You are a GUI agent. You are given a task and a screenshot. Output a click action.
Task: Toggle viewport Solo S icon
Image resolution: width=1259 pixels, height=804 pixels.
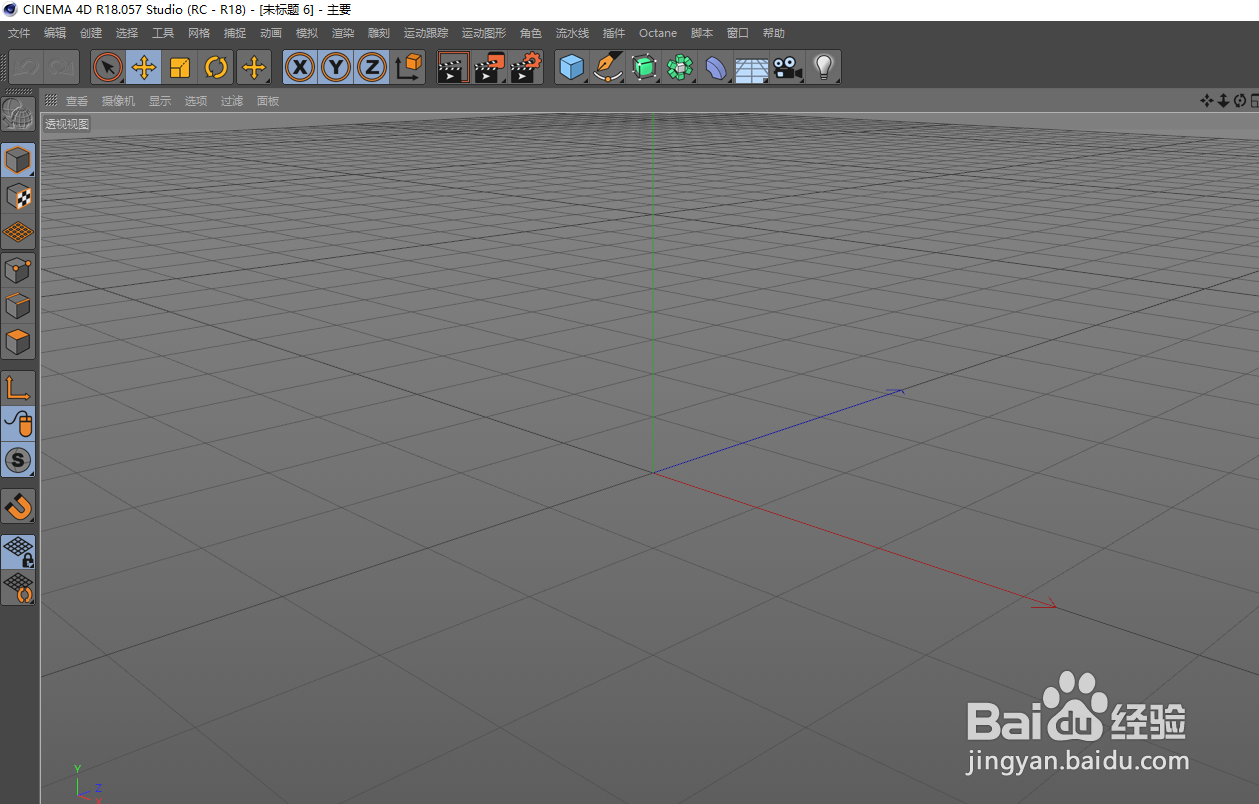point(18,460)
